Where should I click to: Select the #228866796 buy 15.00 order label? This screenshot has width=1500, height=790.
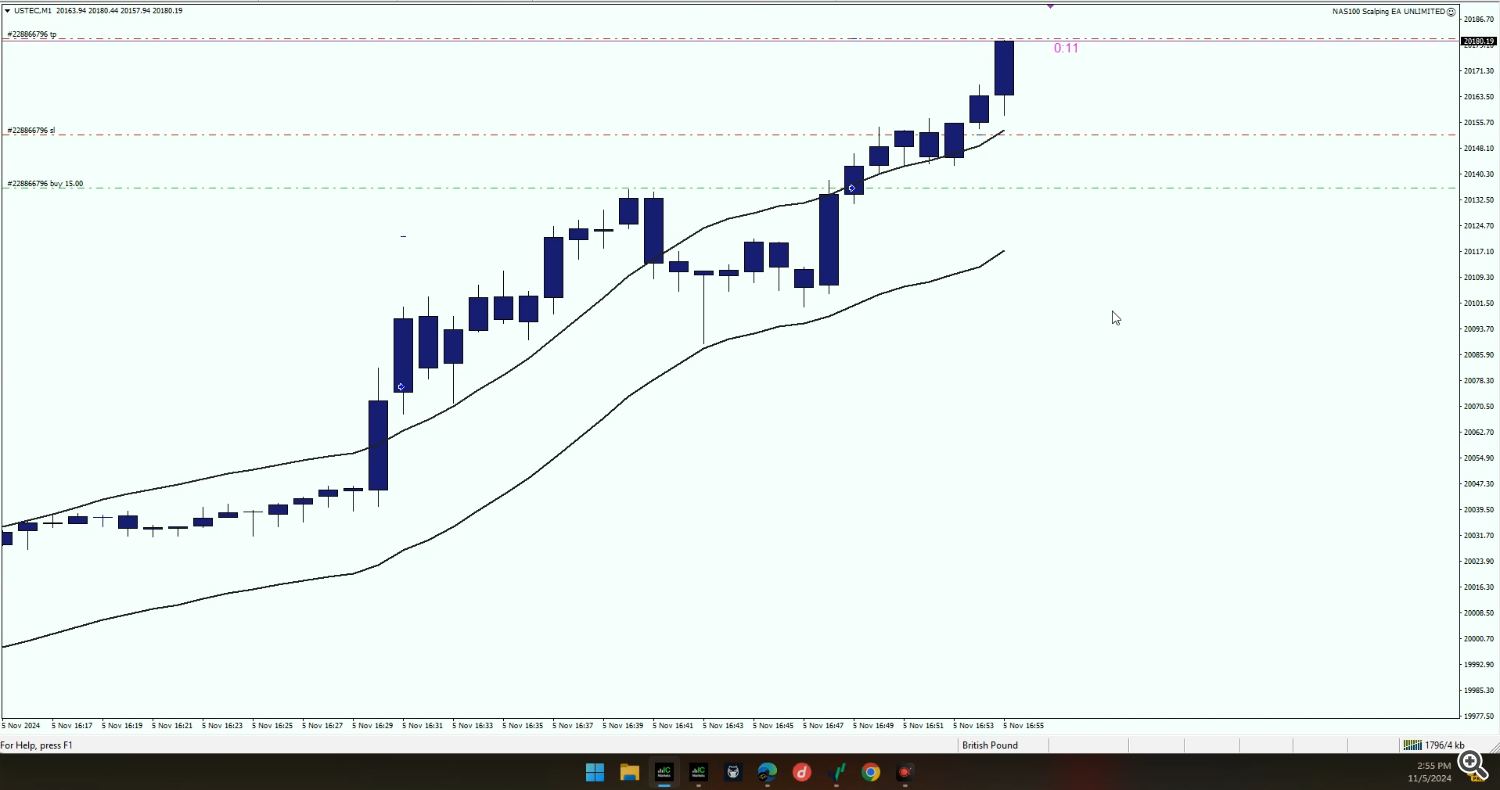tap(45, 184)
